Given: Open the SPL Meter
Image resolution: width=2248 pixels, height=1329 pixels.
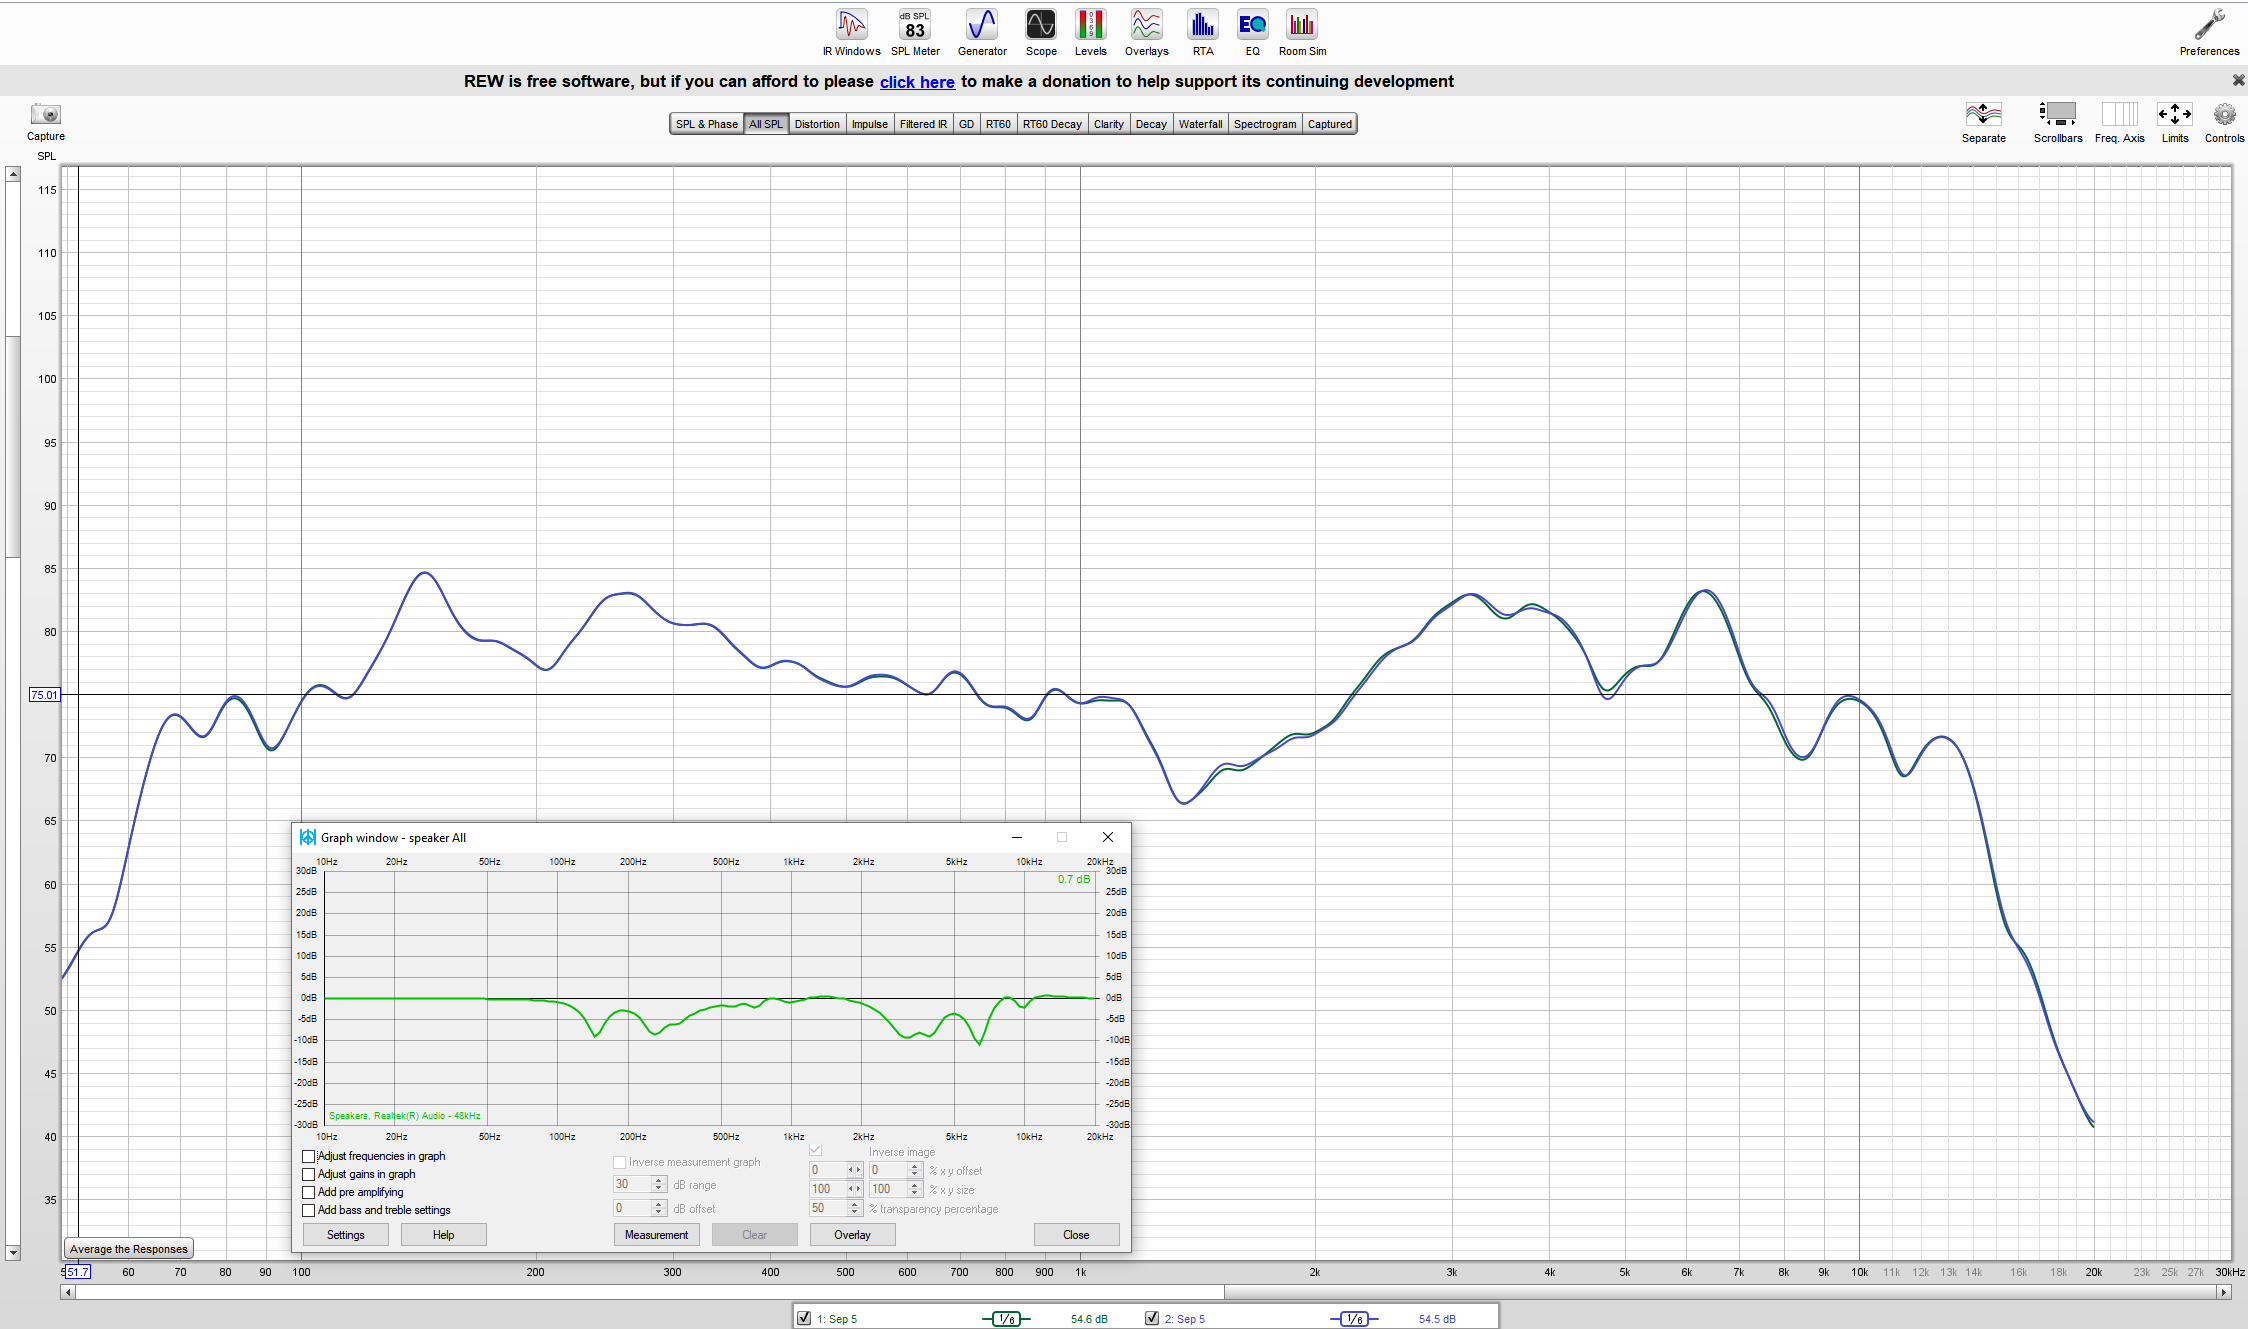Looking at the screenshot, I should pos(915,33).
